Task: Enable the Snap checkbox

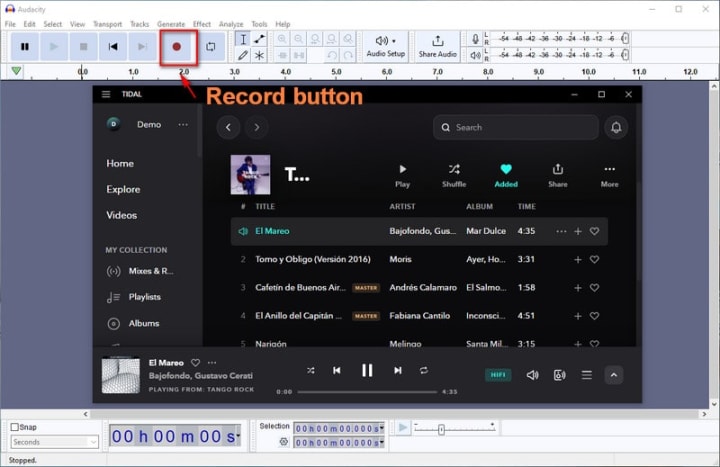Action: 15,427
